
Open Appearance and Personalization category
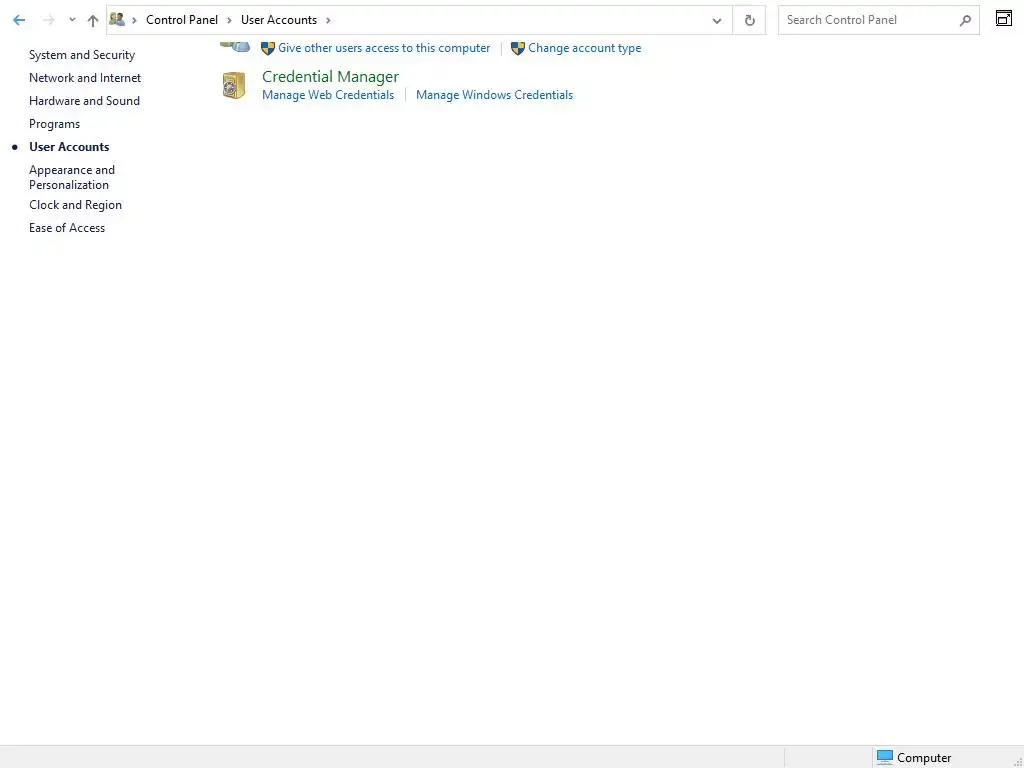72,177
